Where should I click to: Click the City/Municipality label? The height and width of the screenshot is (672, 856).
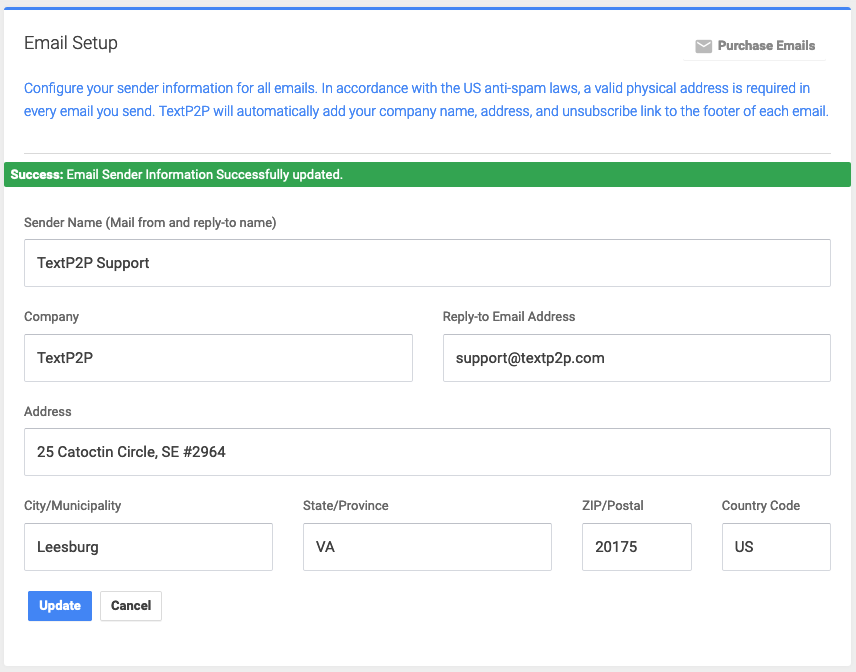[73, 506]
